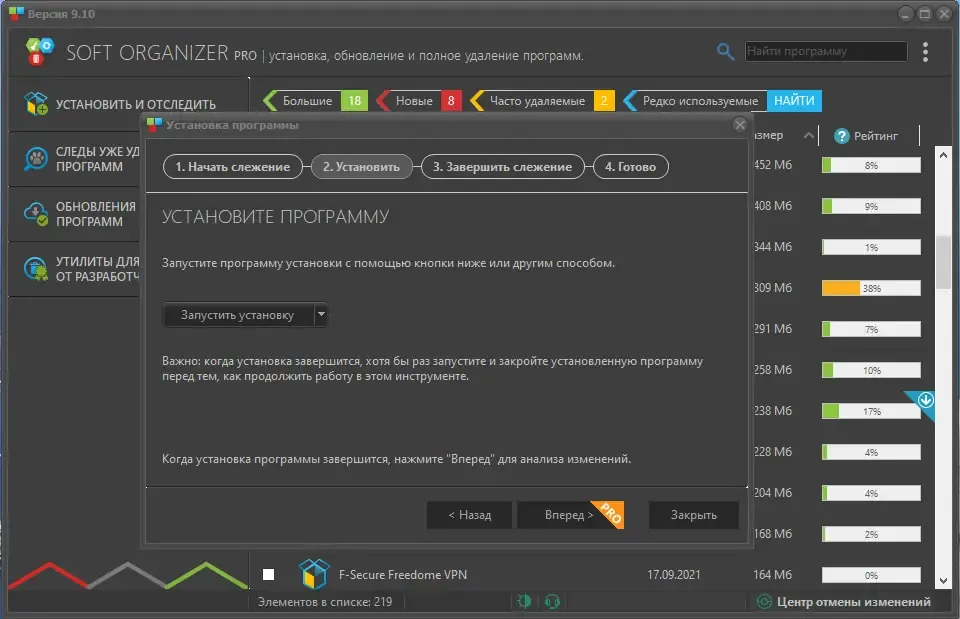Expand the Run installation dropdown arrow
The height and width of the screenshot is (619, 960).
tap(321, 315)
